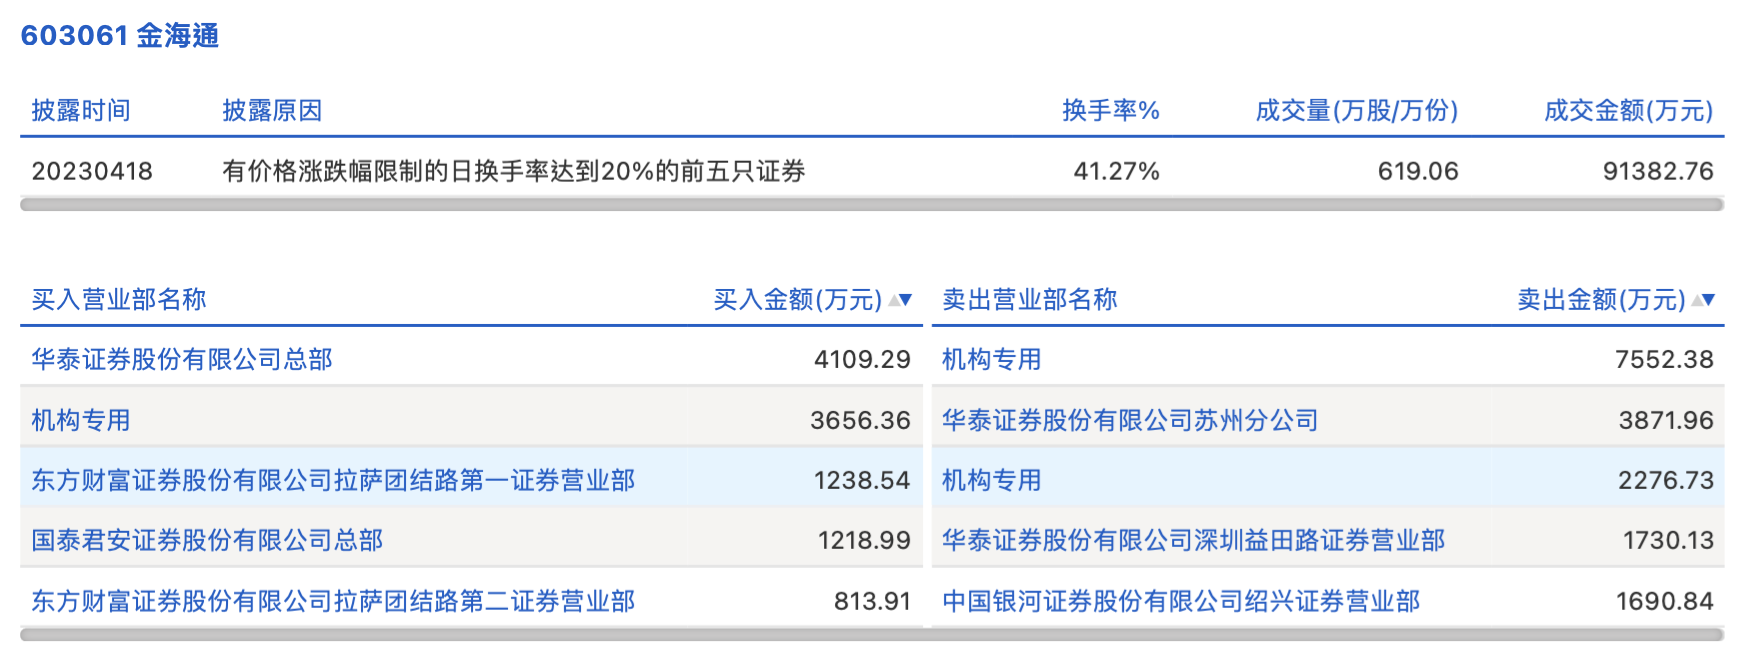Click the 买入金额(万元) column header

pos(797,299)
